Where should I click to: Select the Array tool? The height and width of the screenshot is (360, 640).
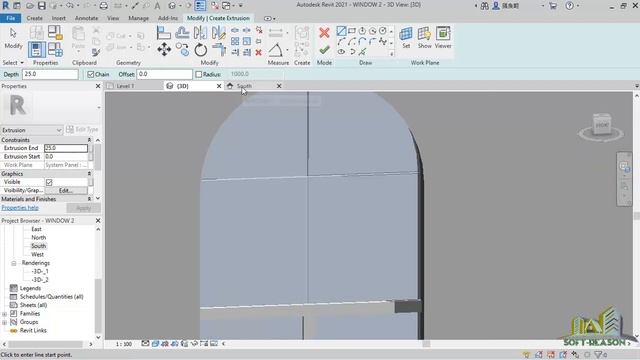(235, 41)
